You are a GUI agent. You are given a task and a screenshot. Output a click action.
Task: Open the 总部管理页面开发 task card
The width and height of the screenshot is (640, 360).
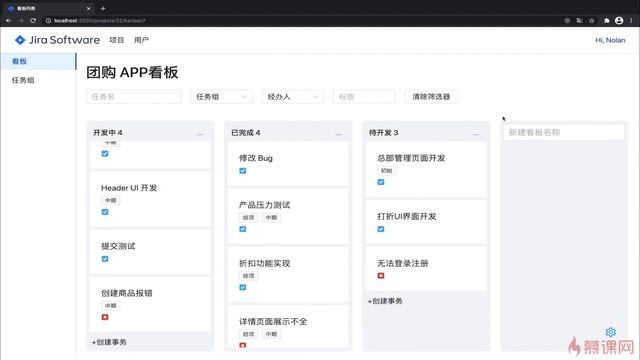(x=426, y=169)
